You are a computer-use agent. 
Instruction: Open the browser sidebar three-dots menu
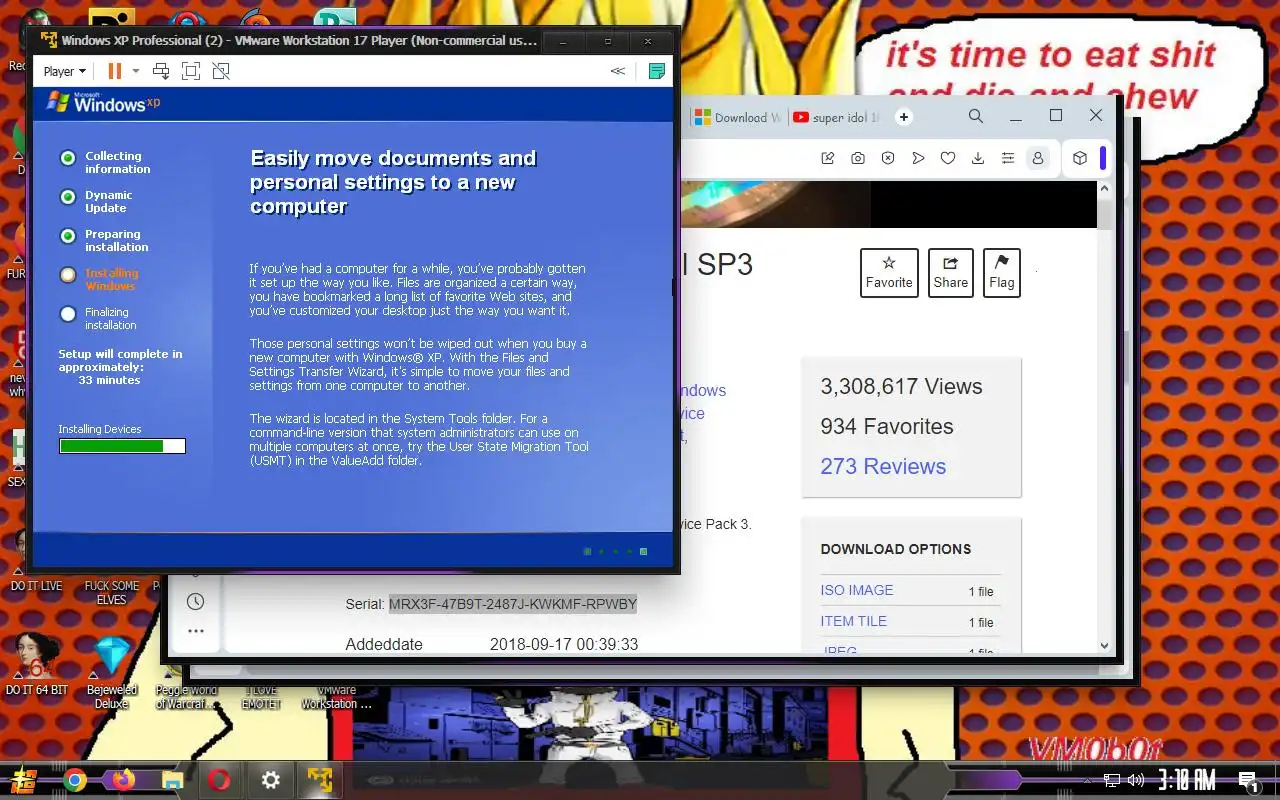pyautogui.click(x=195, y=631)
